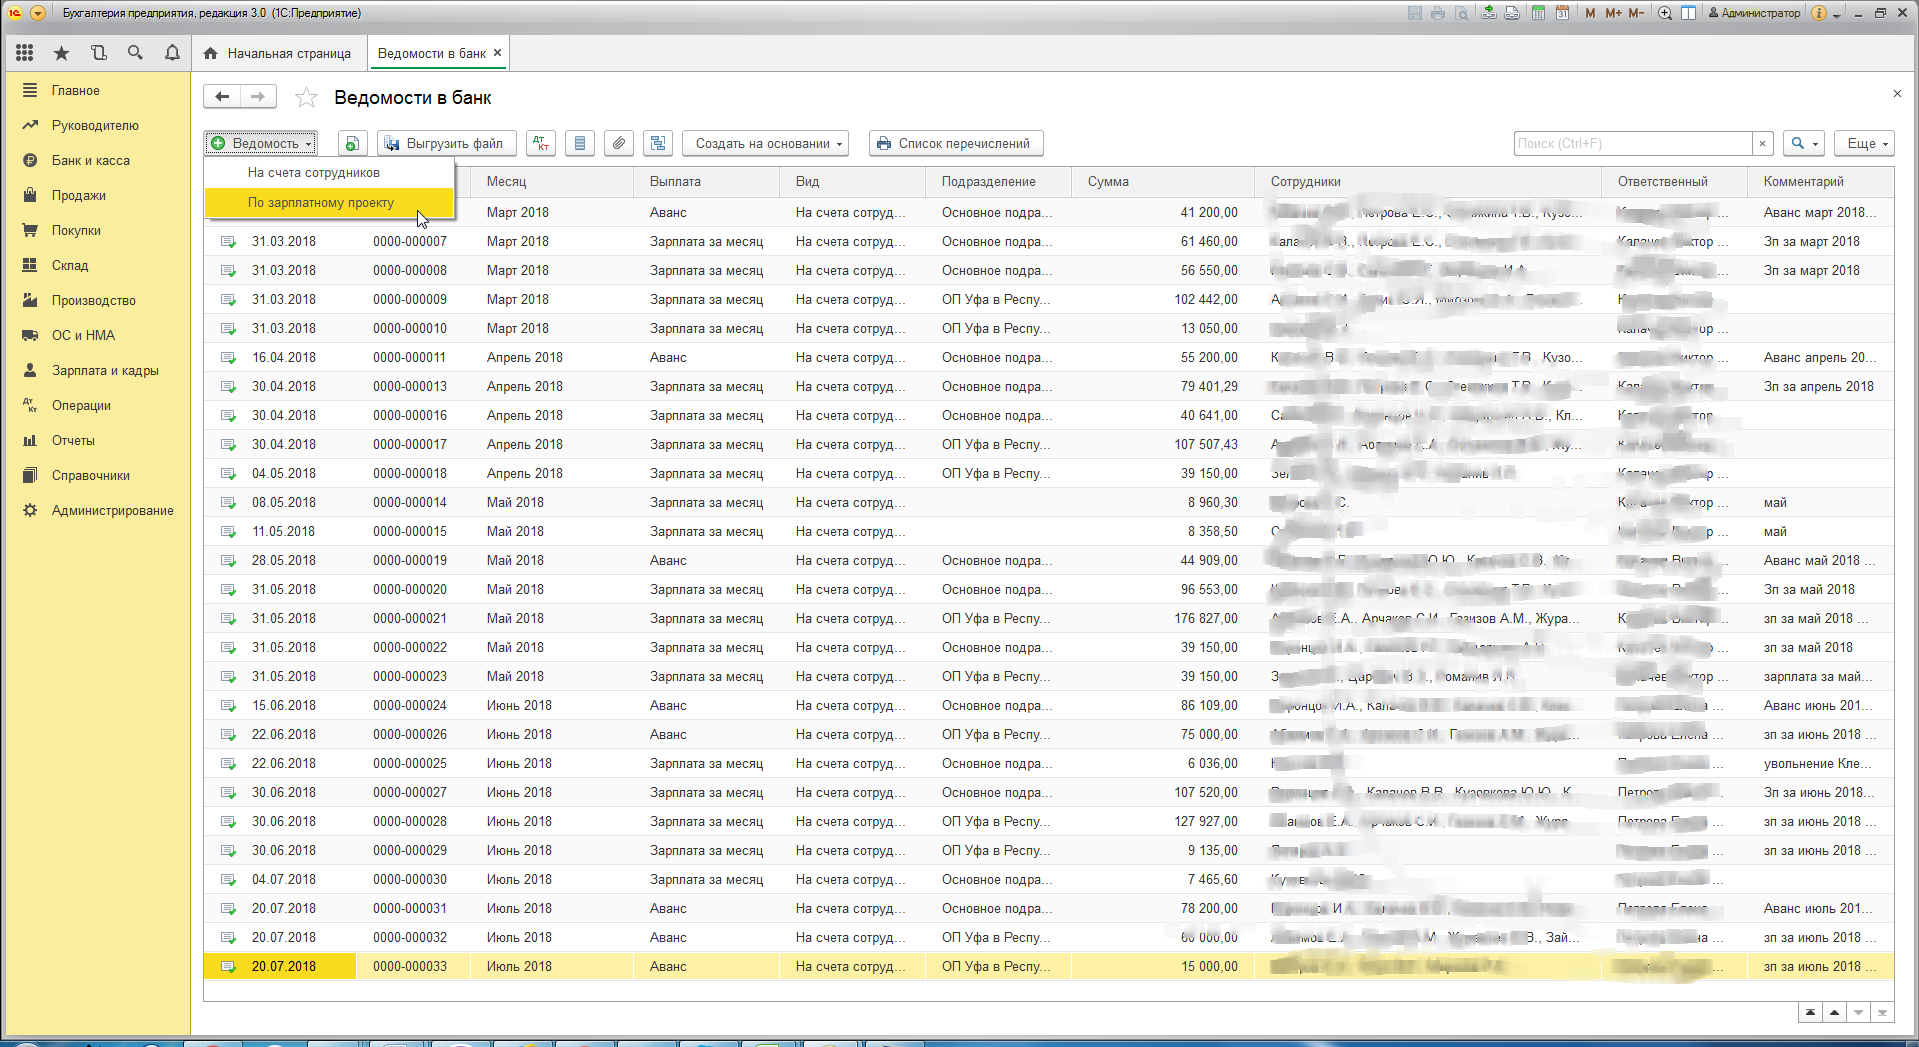Open the document report list icon
This screenshot has width=1919, height=1047.
point(580,143)
